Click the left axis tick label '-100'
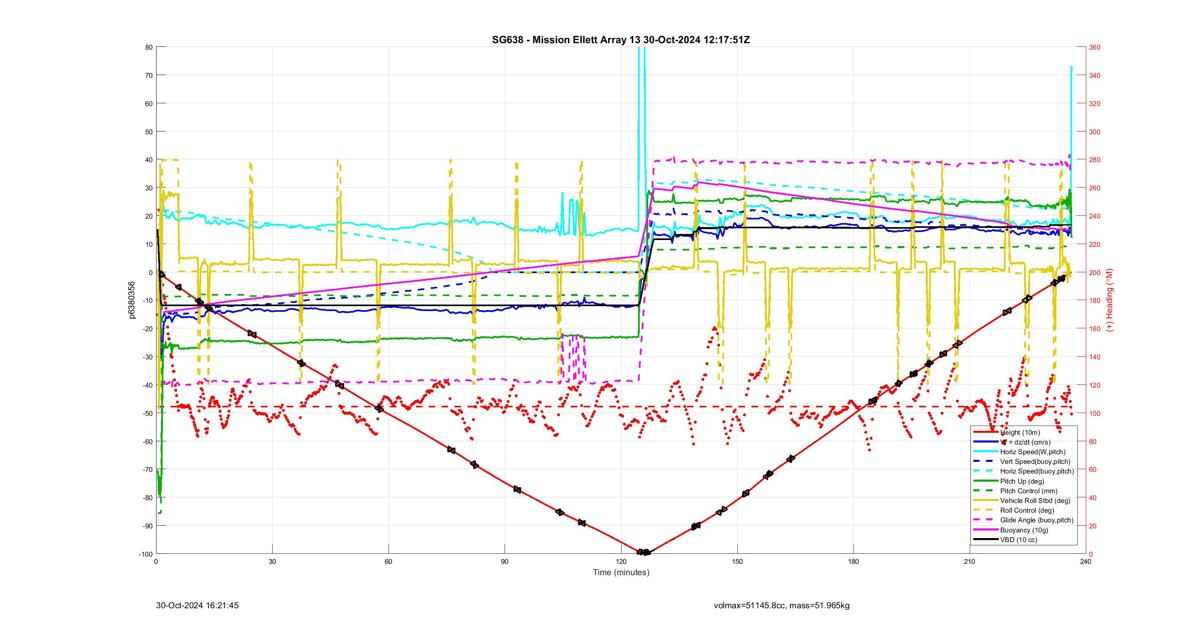1200x622 pixels. pyautogui.click(x=145, y=554)
